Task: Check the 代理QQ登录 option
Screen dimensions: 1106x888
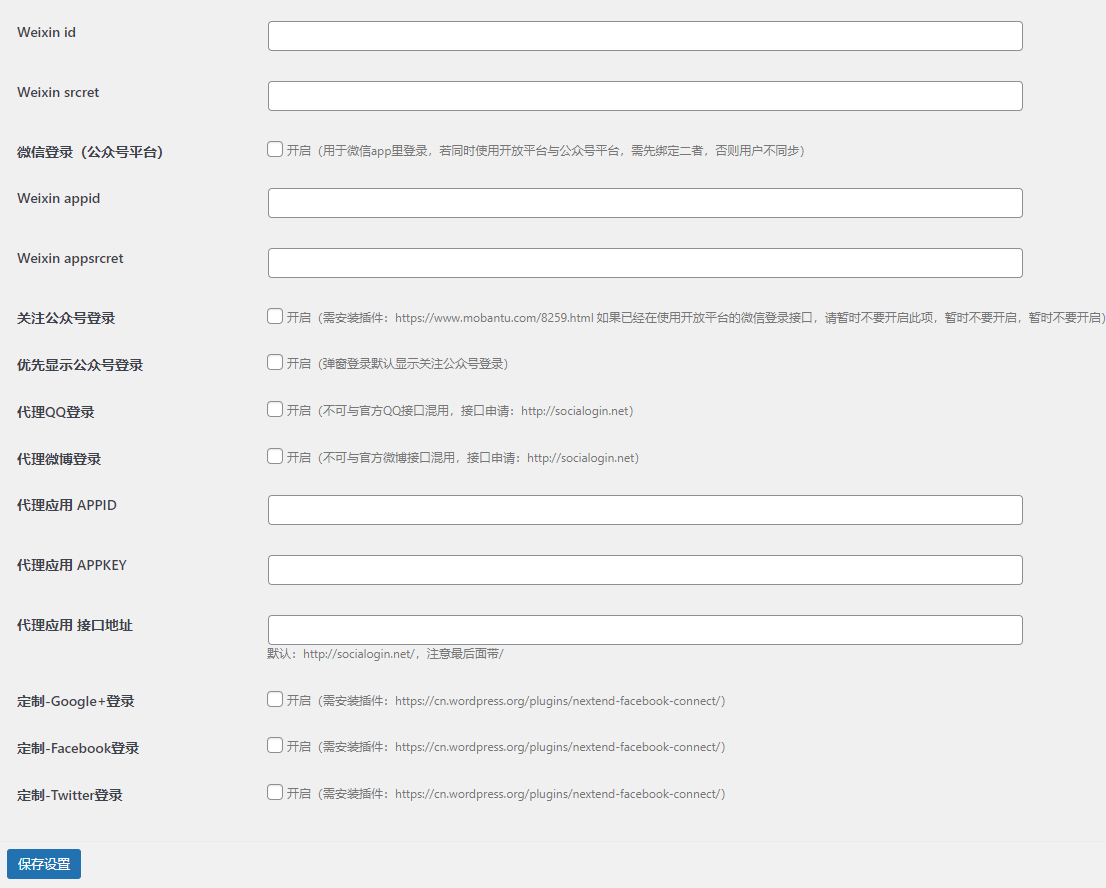Action: pyautogui.click(x=275, y=409)
